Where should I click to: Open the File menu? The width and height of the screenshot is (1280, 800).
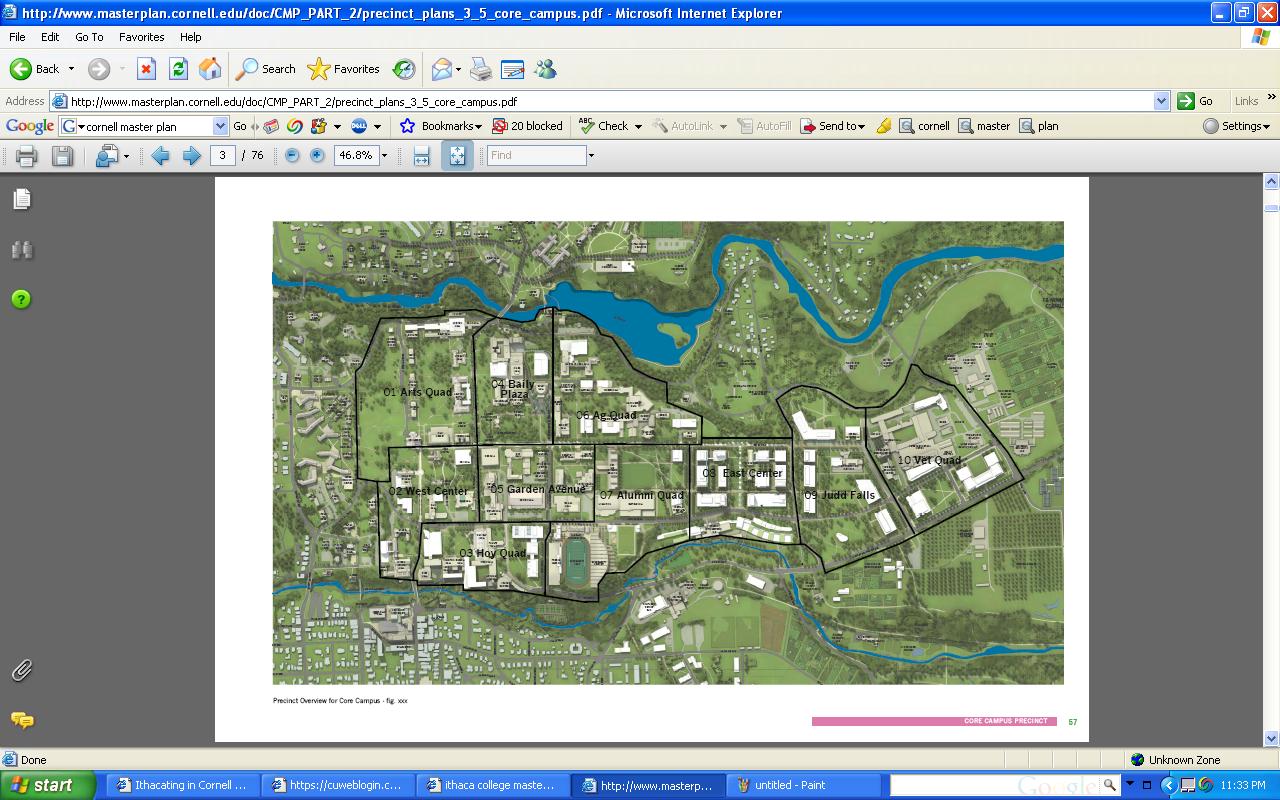point(17,37)
